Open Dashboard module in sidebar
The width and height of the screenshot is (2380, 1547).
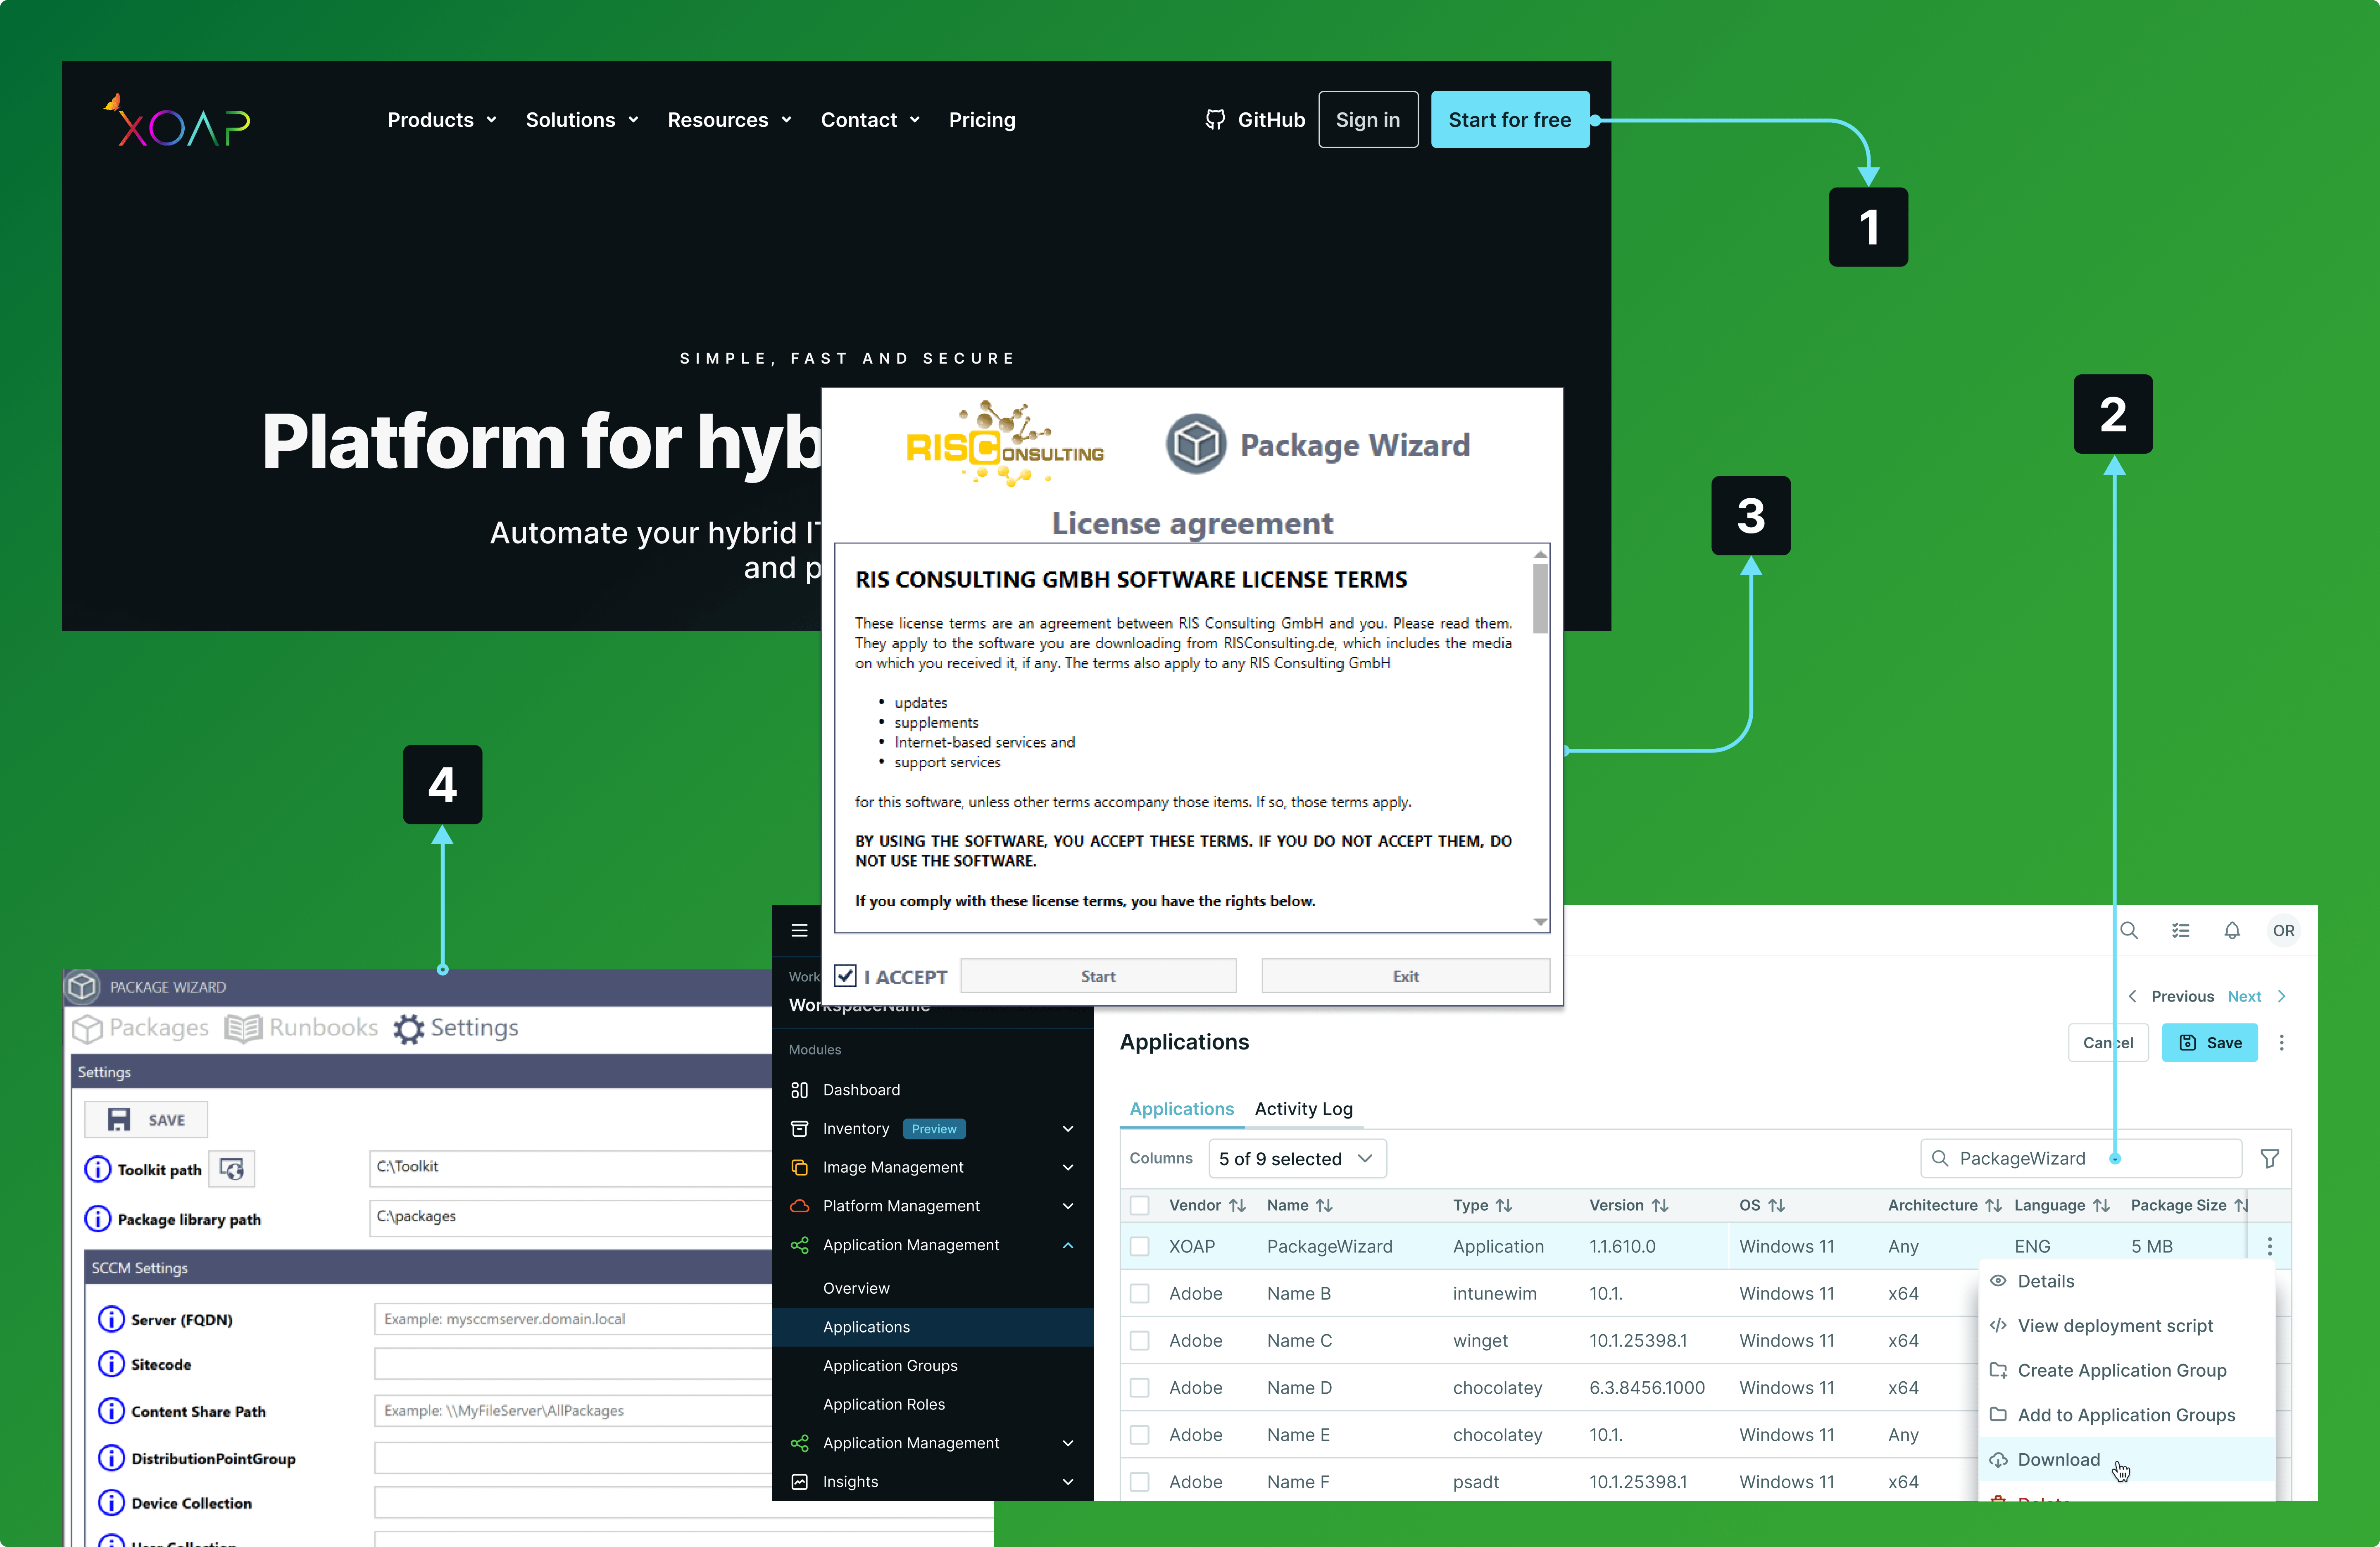click(861, 1090)
